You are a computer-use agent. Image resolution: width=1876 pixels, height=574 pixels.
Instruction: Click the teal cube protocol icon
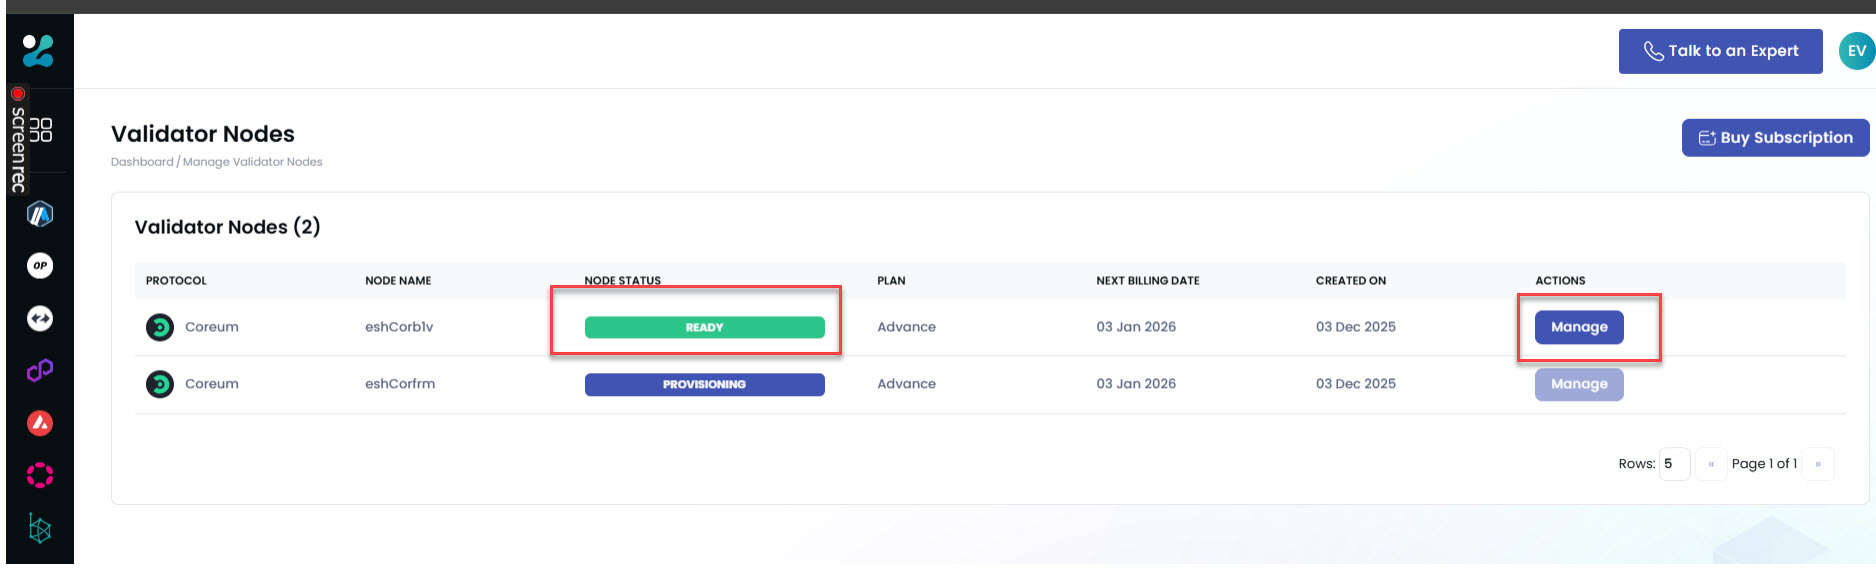[40, 528]
